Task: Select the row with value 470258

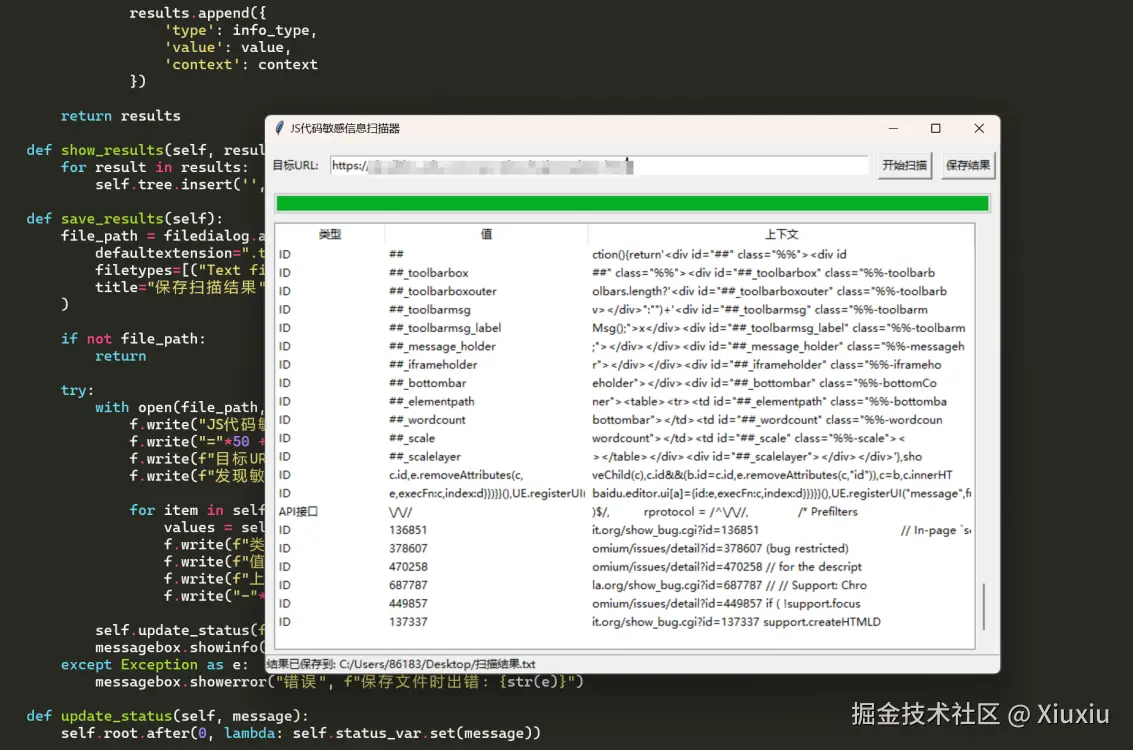Action: coord(625,566)
